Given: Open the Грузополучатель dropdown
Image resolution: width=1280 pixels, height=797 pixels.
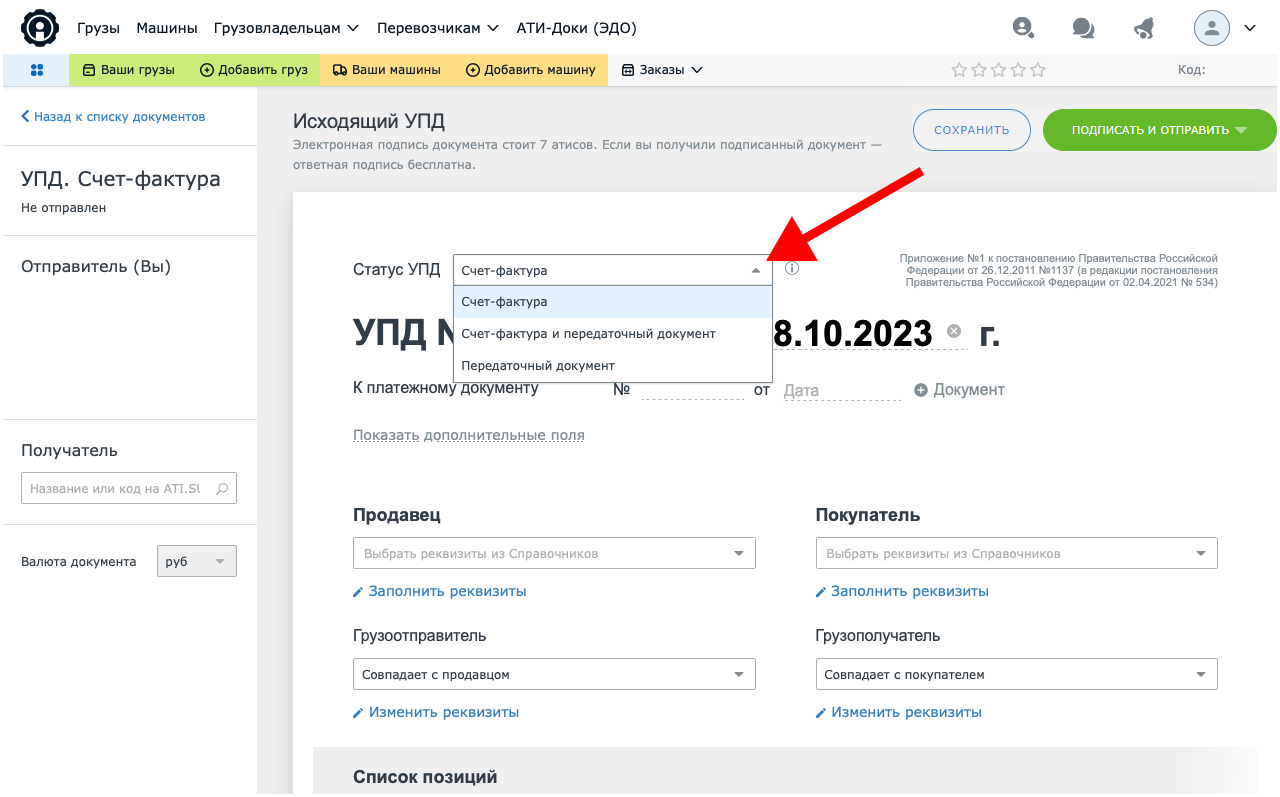Looking at the screenshot, I should pos(1017,674).
